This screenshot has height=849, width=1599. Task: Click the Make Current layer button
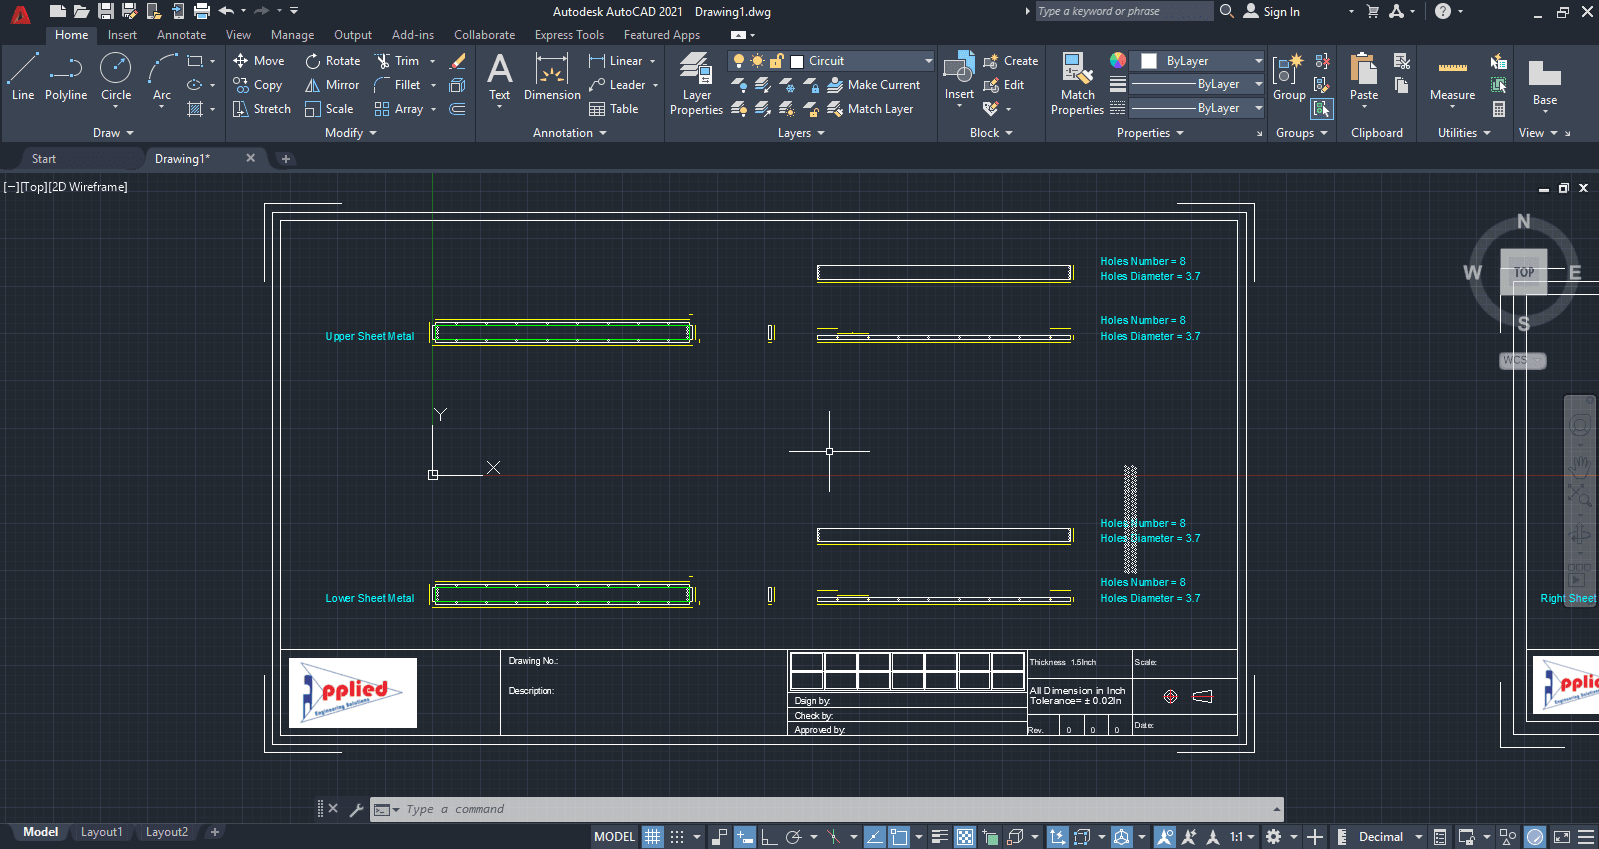(x=873, y=85)
